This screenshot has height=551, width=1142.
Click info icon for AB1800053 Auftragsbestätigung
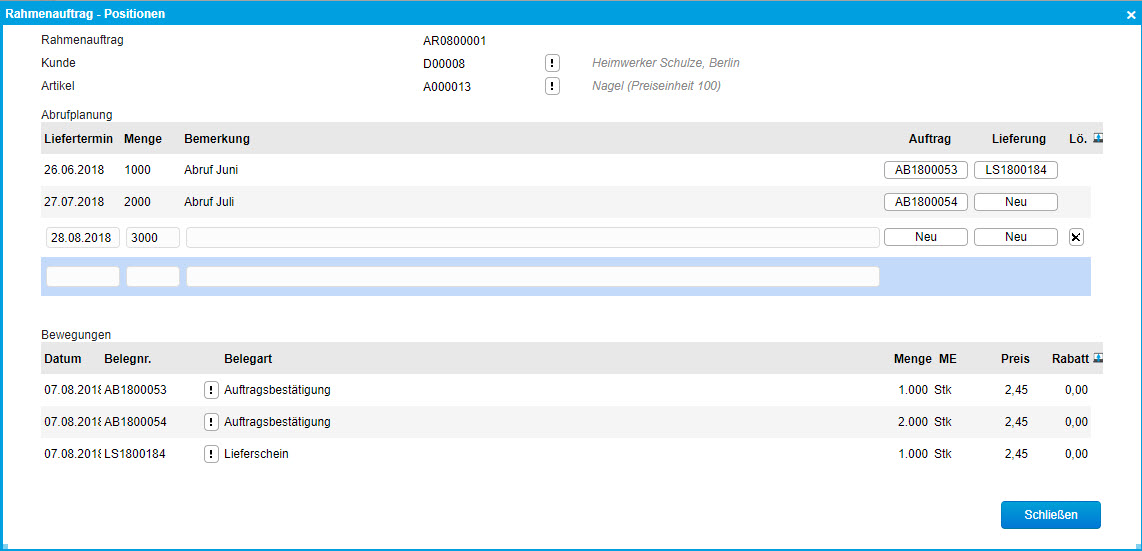[x=211, y=390]
